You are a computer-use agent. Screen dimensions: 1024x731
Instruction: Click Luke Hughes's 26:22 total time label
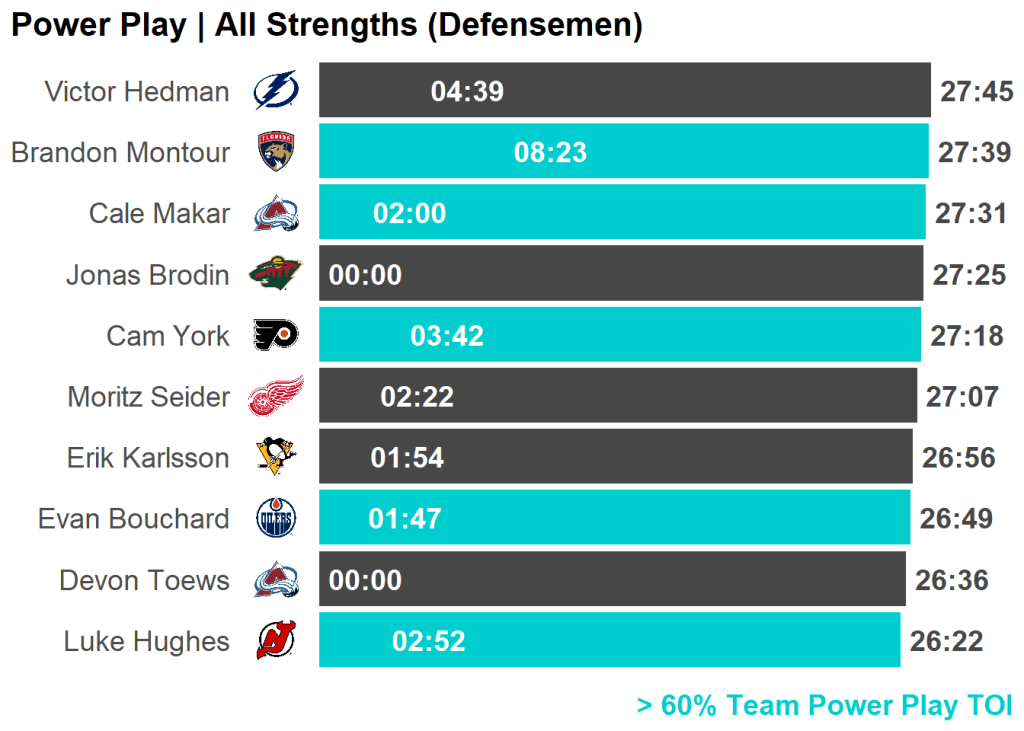coord(946,642)
